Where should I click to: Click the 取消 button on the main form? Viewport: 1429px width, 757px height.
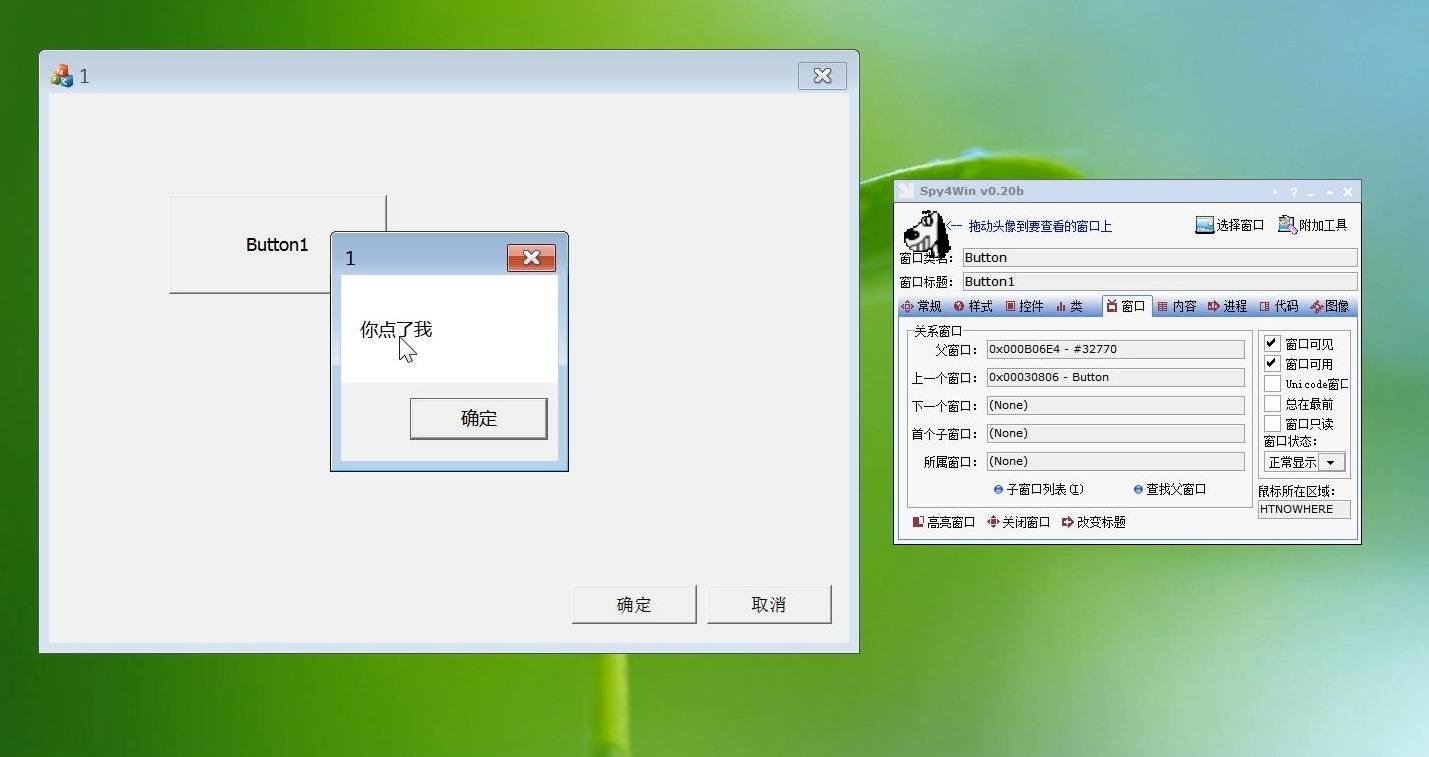pyautogui.click(x=769, y=604)
